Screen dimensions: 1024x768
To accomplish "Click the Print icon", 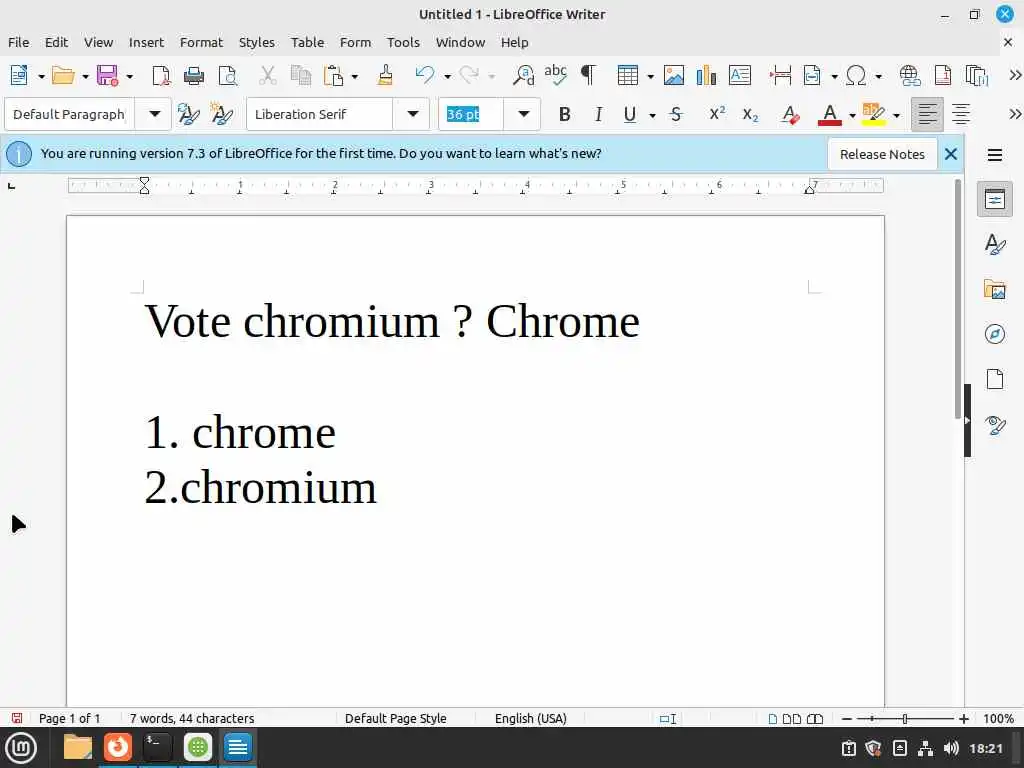I will click(x=194, y=76).
